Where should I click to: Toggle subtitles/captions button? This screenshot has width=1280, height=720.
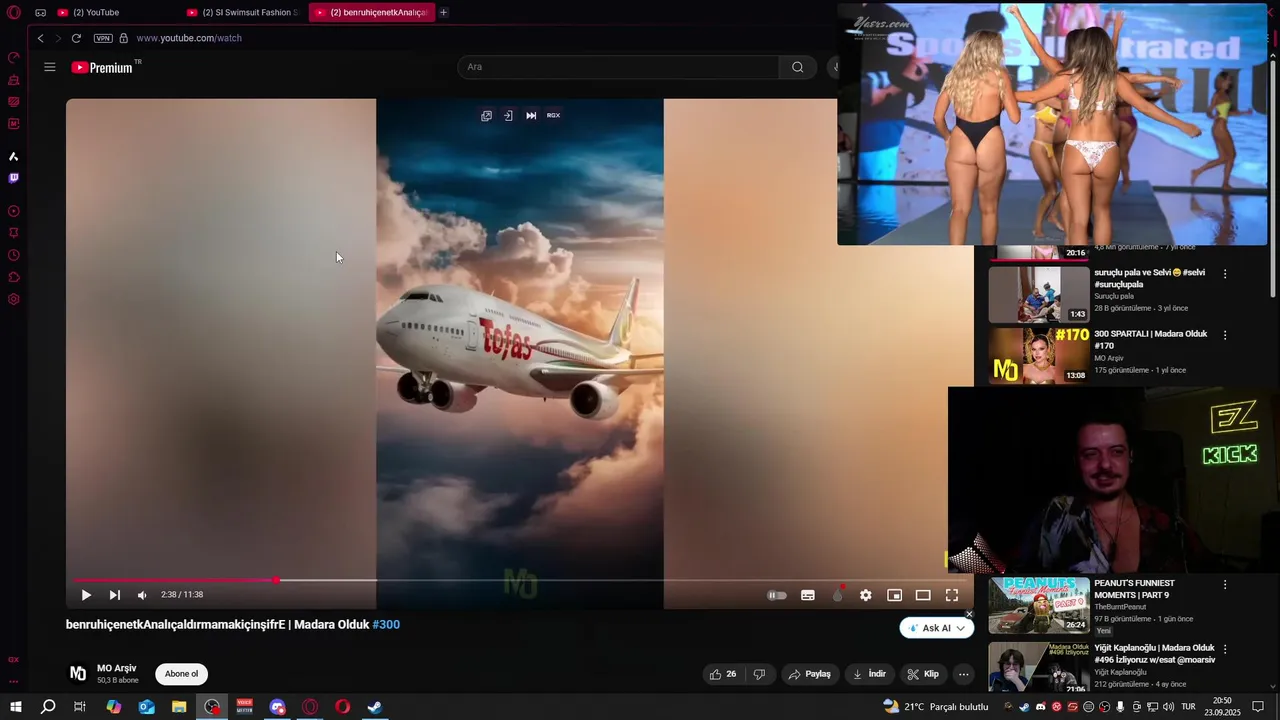(x=808, y=595)
